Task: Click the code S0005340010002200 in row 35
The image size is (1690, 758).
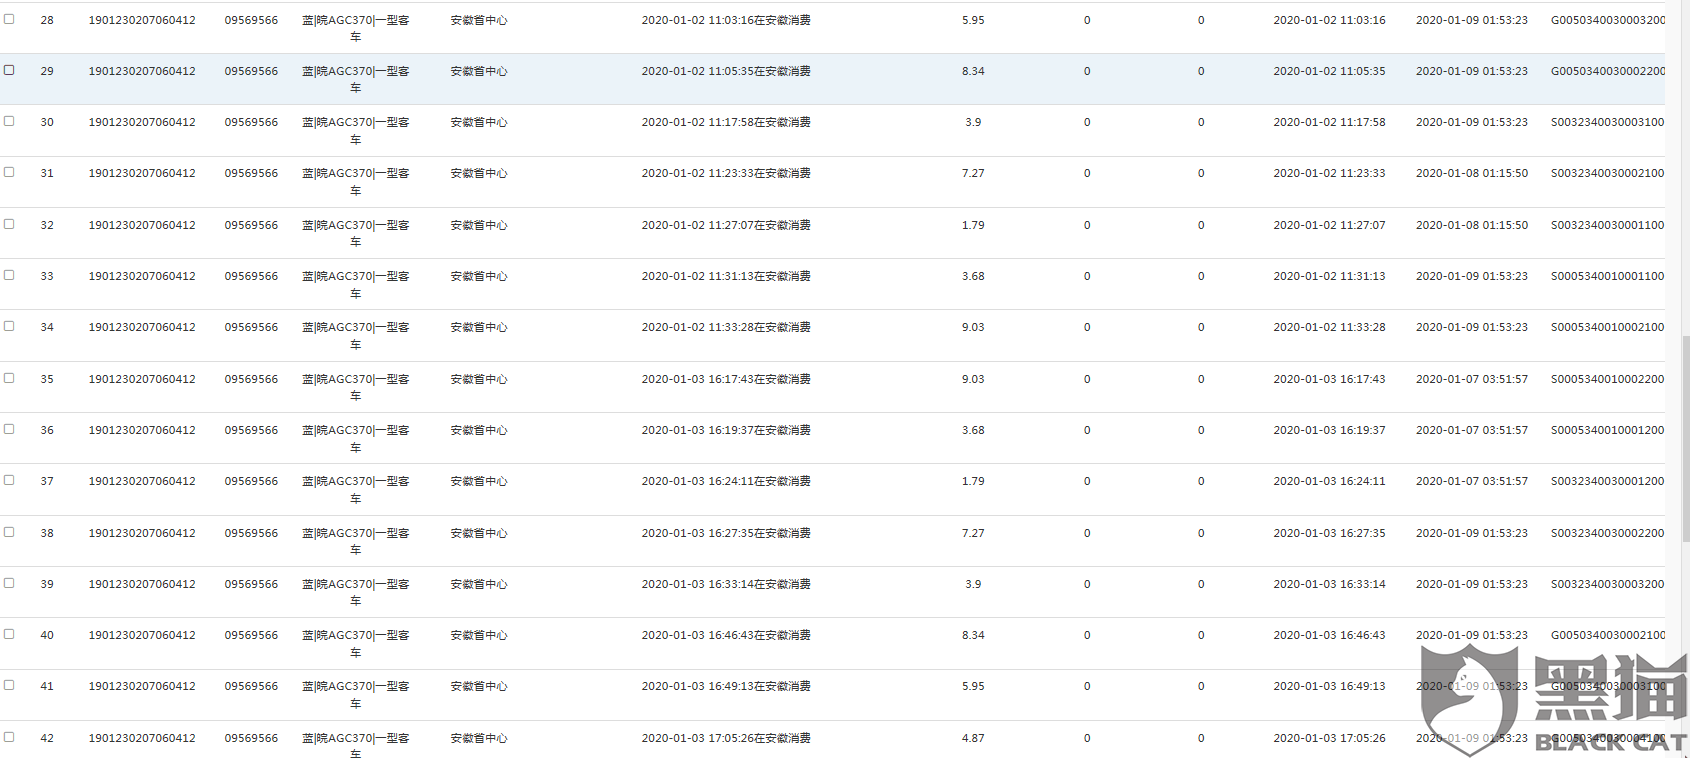Action: pyautogui.click(x=1608, y=379)
